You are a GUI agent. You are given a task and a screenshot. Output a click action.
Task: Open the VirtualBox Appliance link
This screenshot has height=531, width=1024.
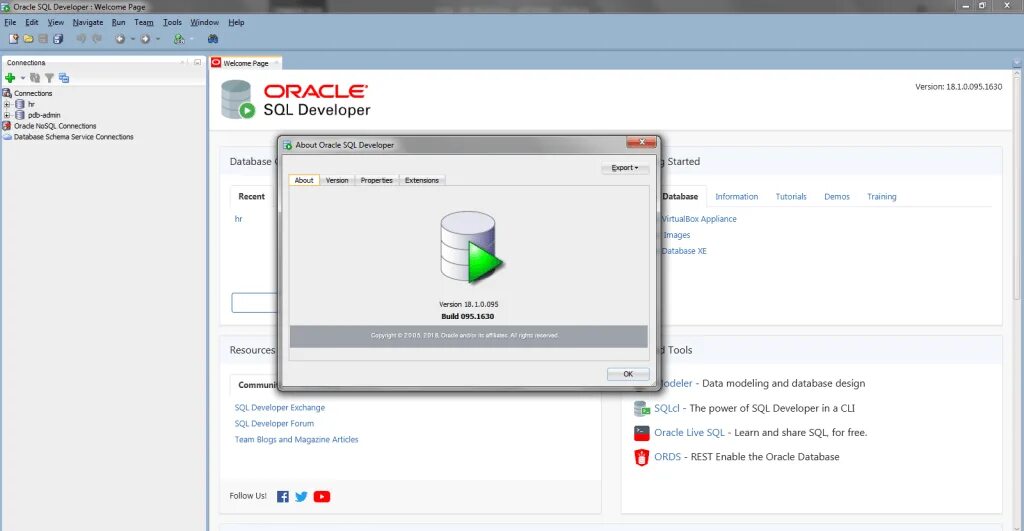tap(699, 219)
